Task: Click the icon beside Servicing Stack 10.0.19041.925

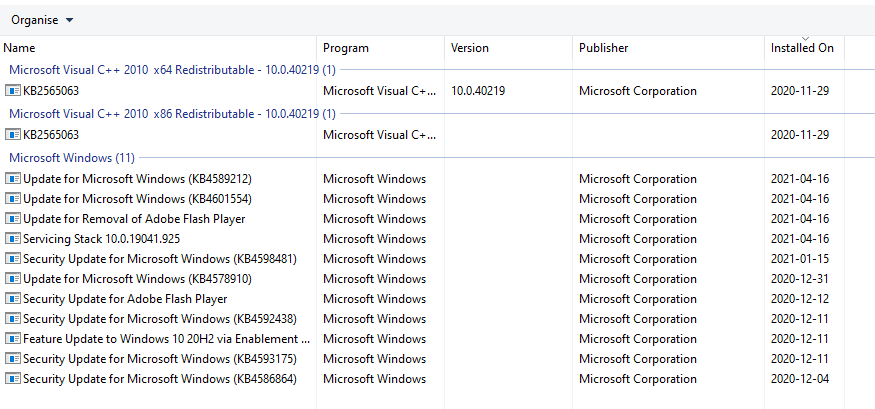Action: (x=13, y=239)
